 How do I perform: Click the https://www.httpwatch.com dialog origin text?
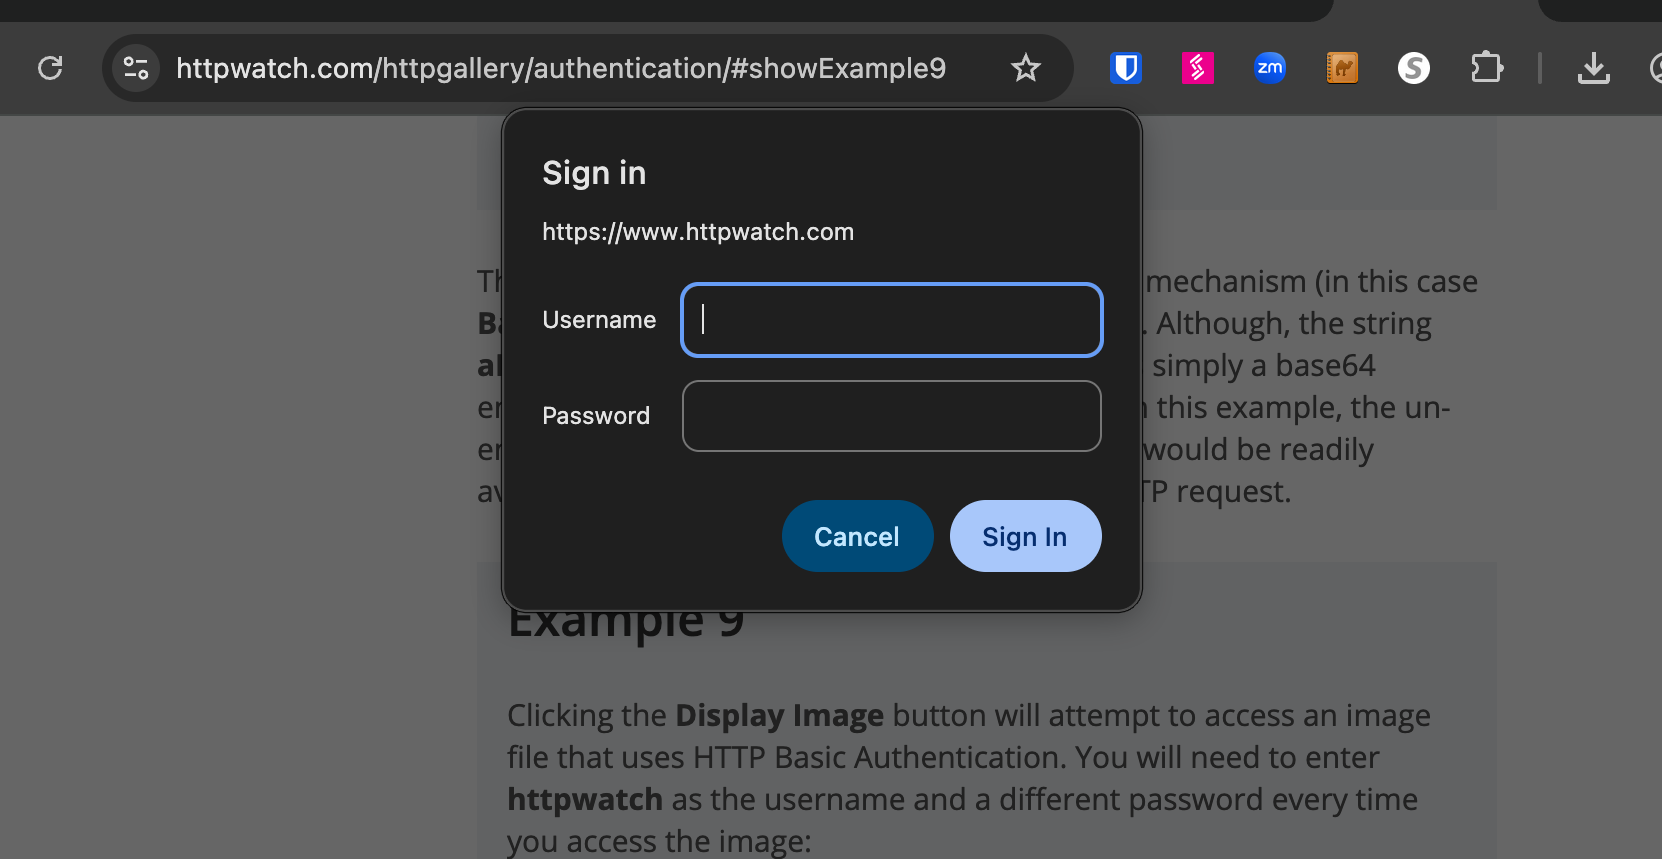pyautogui.click(x=697, y=232)
